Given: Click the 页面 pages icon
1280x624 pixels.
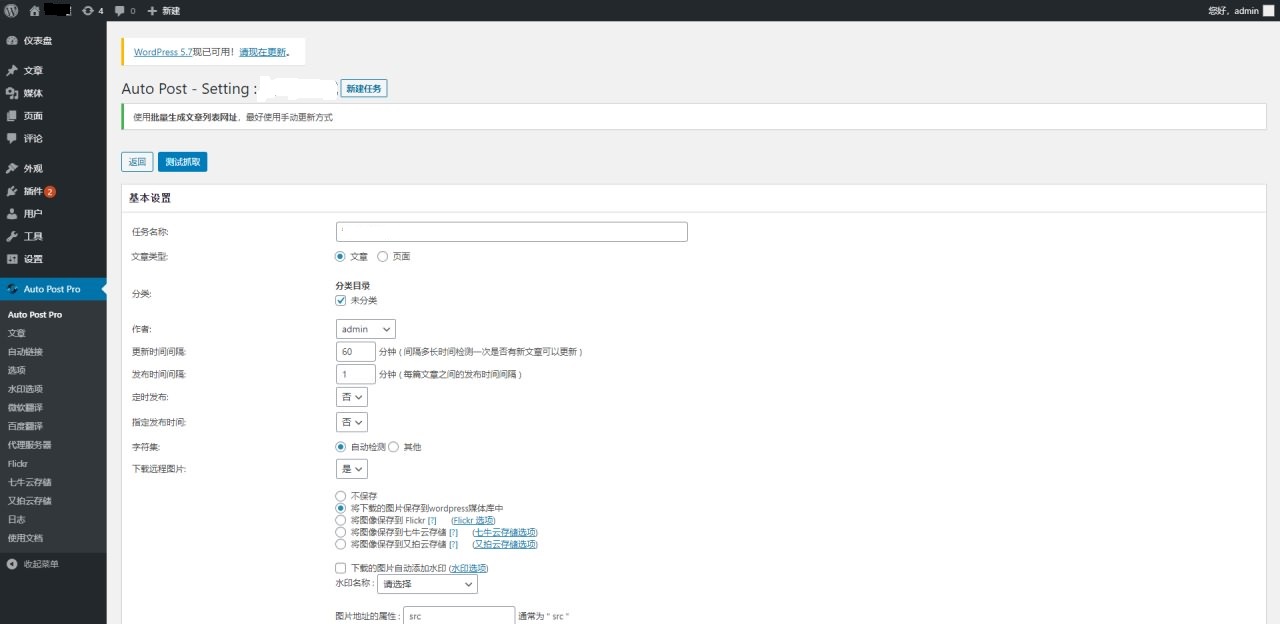Looking at the screenshot, I should tap(12, 116).
